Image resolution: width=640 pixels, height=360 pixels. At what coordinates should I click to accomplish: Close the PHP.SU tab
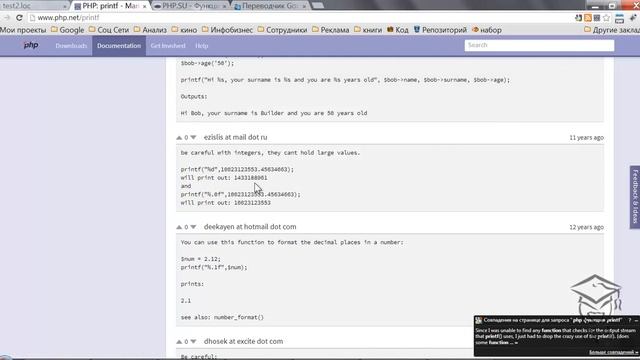[x=224, y=6]
